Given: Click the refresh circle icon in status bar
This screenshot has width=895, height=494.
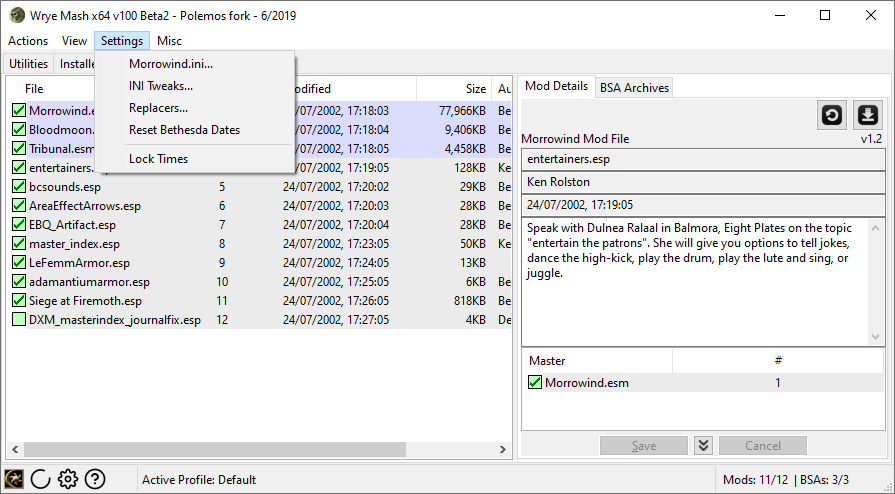Looking at the screenshot, I should tap(41, 479).
